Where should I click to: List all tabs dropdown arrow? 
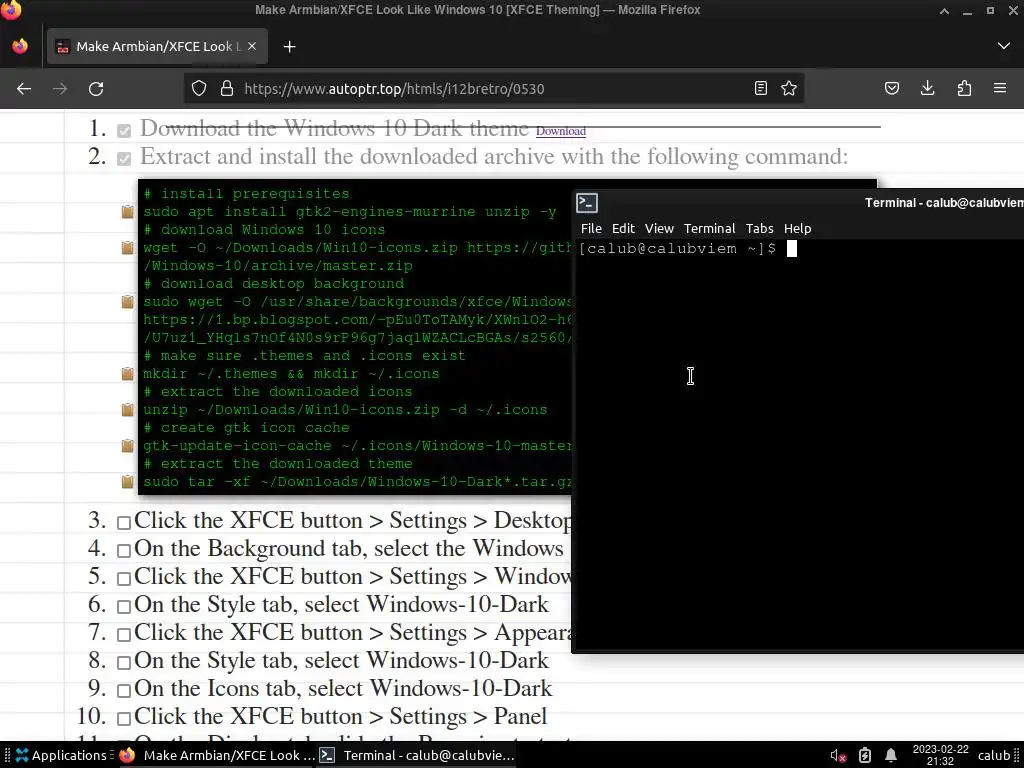[x=1004, y=46]
